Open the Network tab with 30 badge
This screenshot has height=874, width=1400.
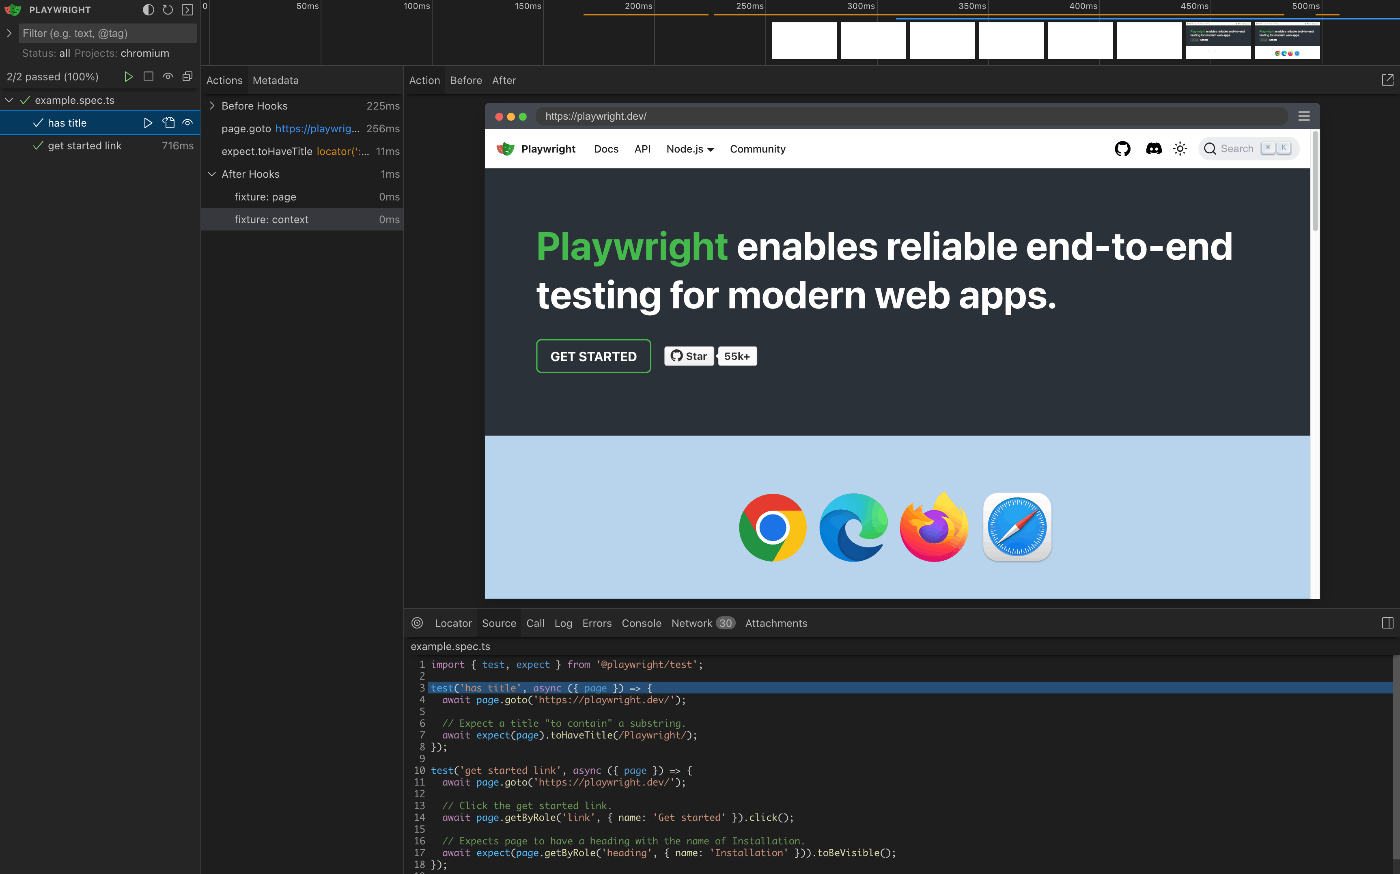702,623
